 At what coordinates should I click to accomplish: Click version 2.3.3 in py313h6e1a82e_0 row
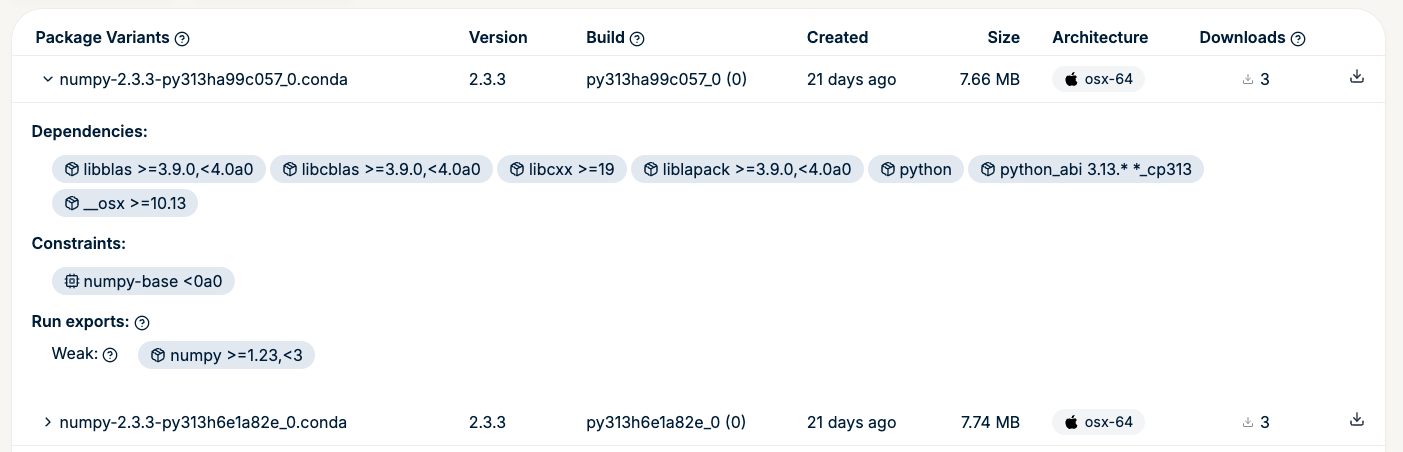pos(487,422)
